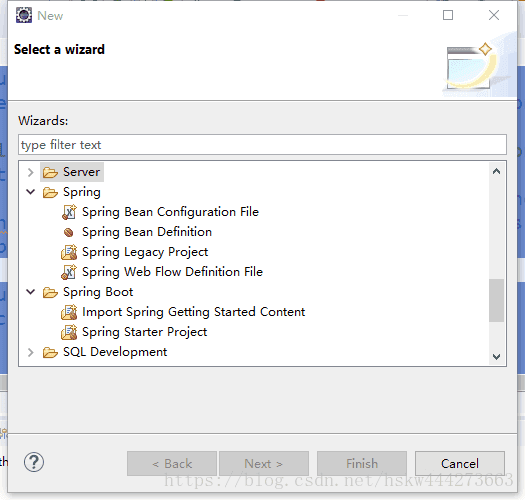The height and width of the screenshot is (500, 525).
Task: Click the Next button
Action: point(264,463)
